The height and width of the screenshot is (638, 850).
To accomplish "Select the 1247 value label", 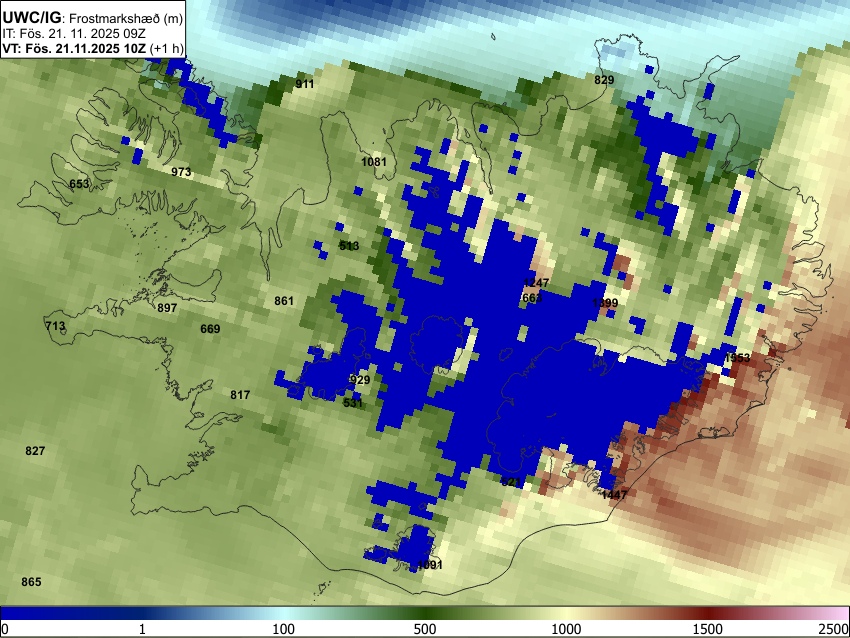I will pyautogui.click(x=536, y=283).
